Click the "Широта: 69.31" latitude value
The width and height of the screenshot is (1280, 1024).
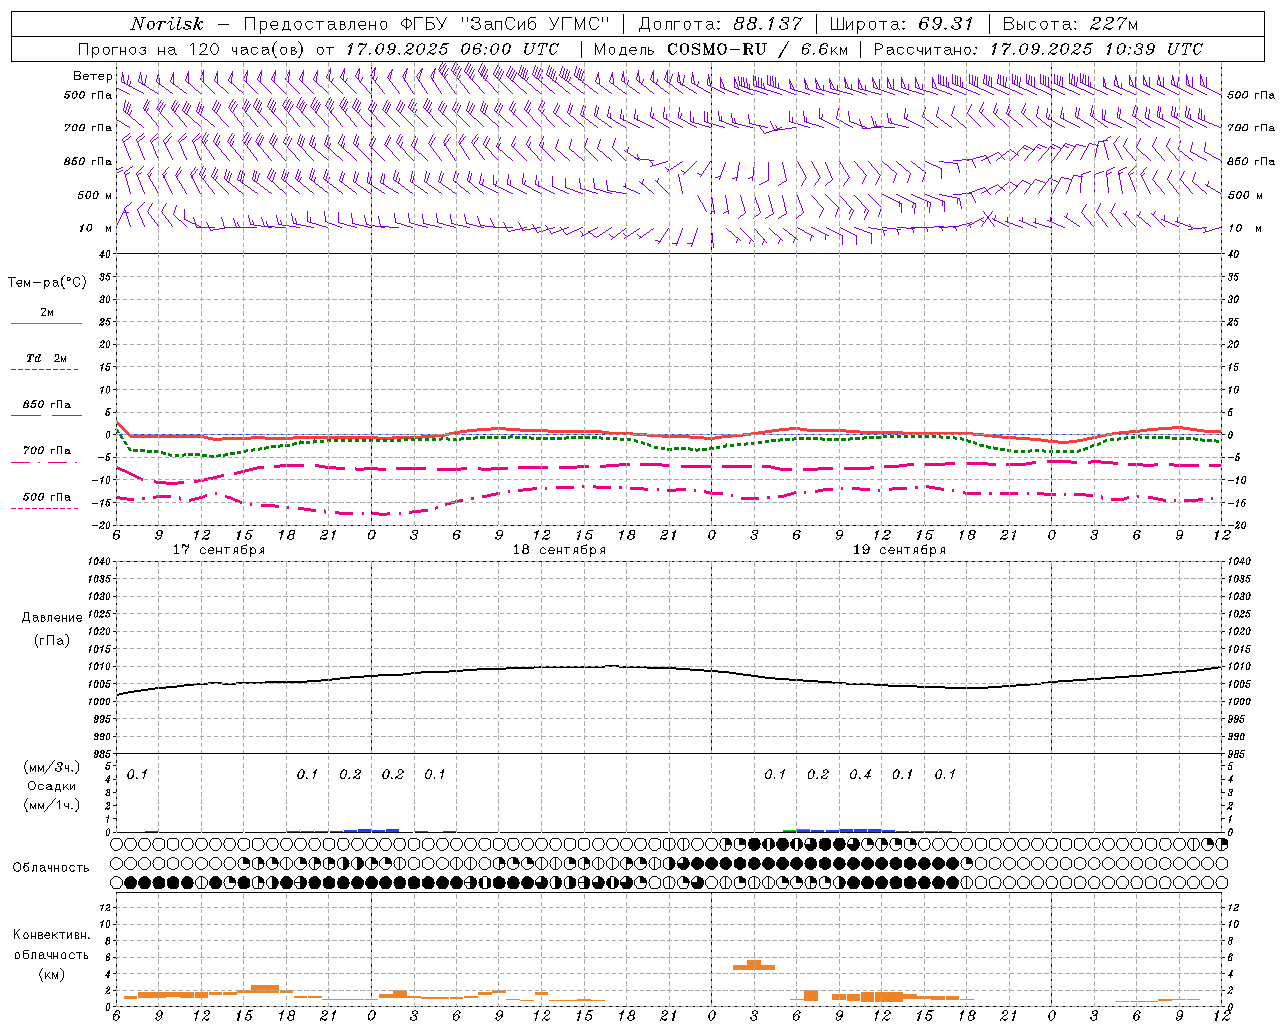[902, 24]
